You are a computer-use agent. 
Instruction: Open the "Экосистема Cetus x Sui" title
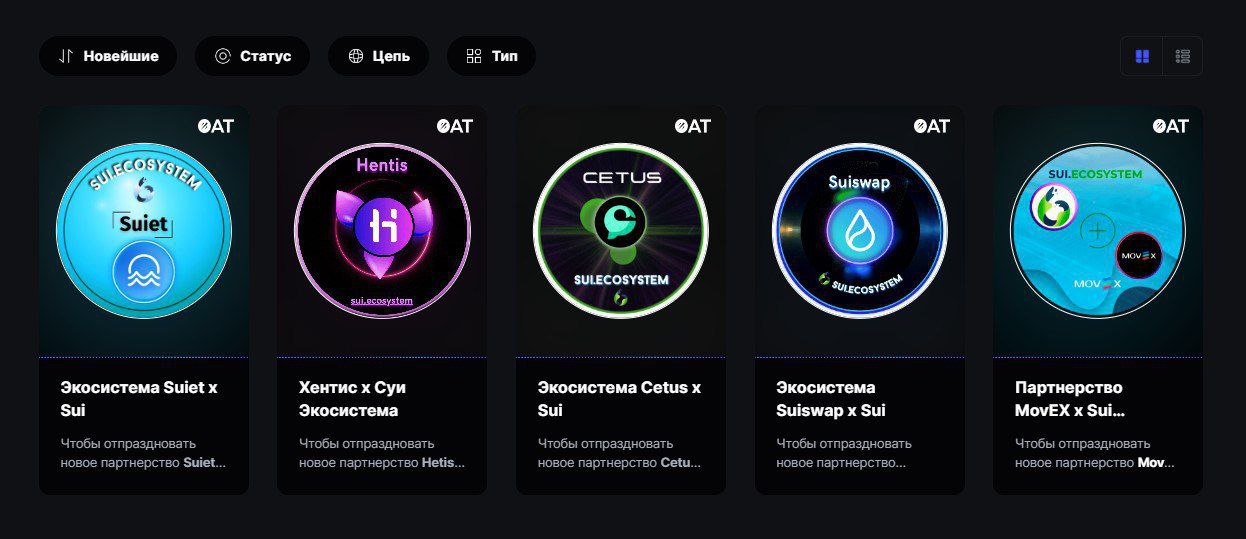pos(619,398)
